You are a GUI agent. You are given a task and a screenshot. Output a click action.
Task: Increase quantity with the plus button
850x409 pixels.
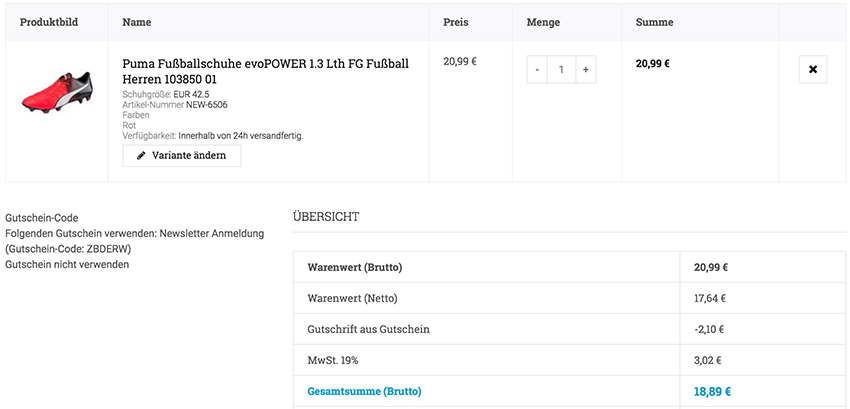(x=585, y=69)
